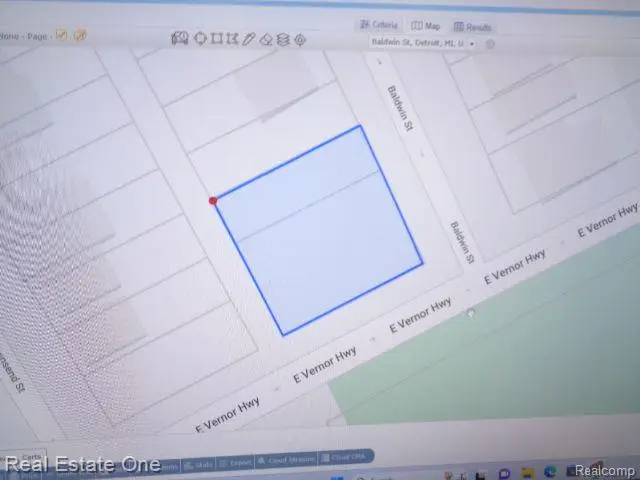The height and width of the screenshot is (480, 640).
Task: Select the blue highlighted parcel
Action: (x=319, y=231)
